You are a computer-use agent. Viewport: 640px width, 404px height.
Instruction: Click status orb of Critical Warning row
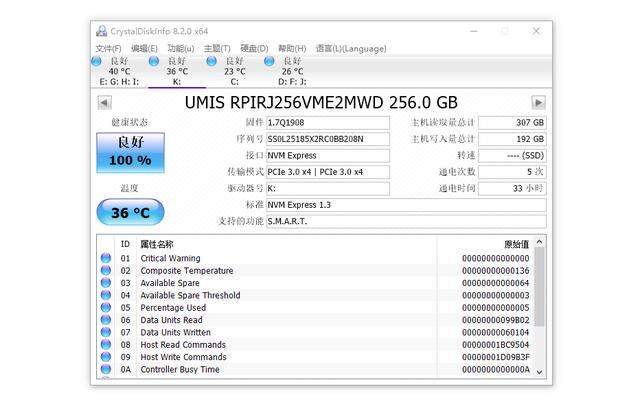[106, 258]
